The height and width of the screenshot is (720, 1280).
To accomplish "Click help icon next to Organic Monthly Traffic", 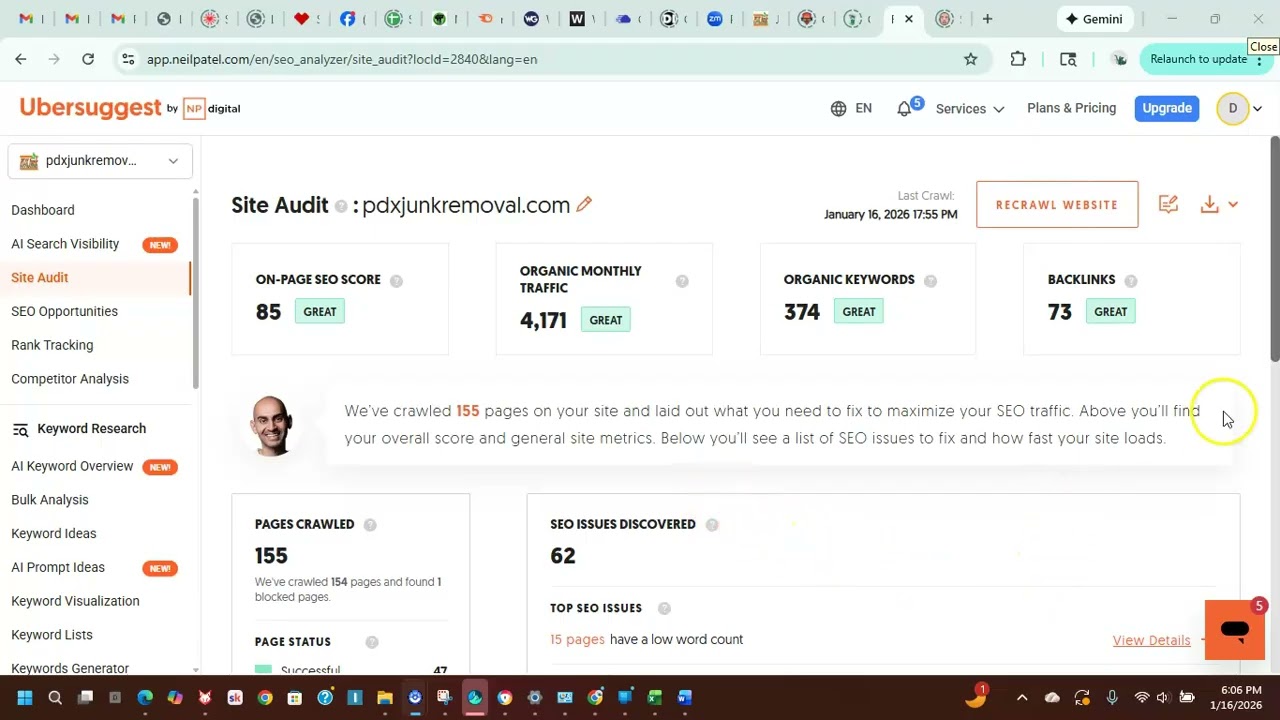I will [x=682, y=281].
